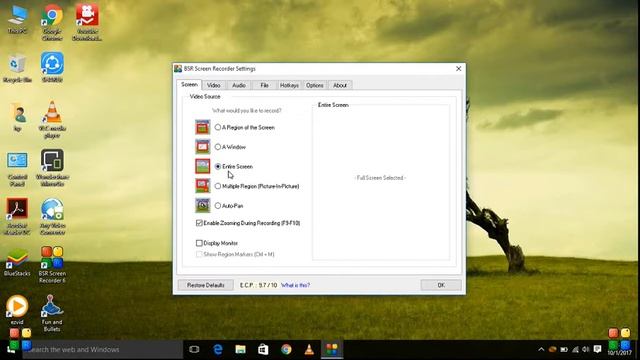640x360 pixels.
Task: Switch to the File tab
Action: 264,85
